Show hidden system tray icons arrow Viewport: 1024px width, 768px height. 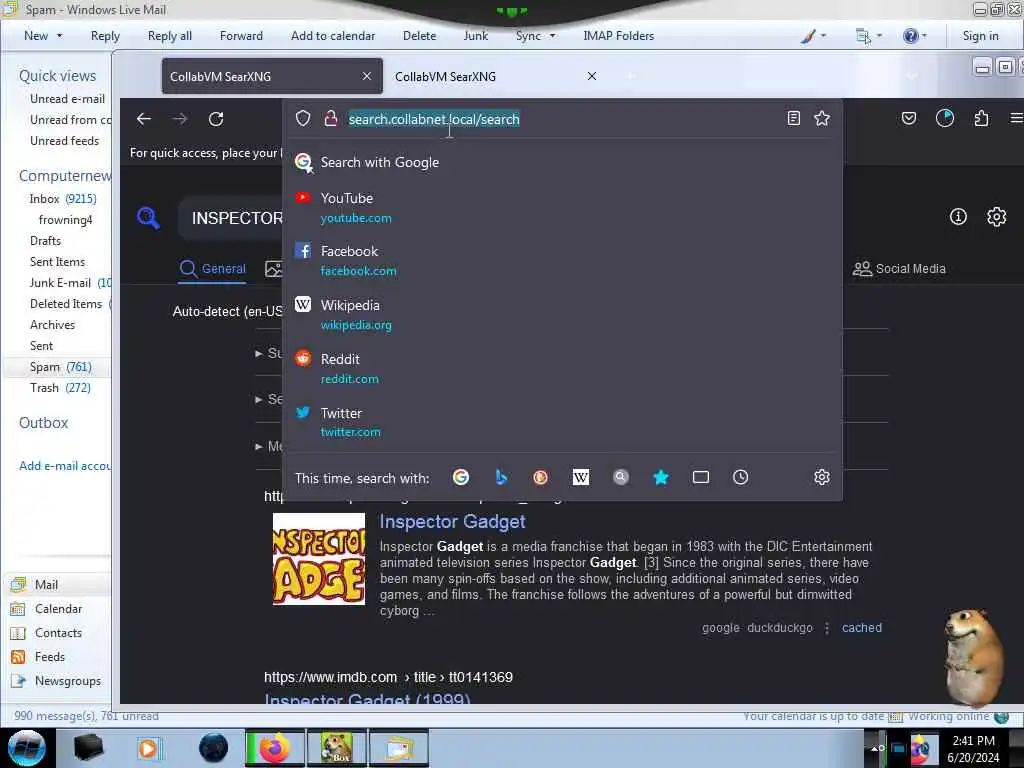tap(876, 748)
